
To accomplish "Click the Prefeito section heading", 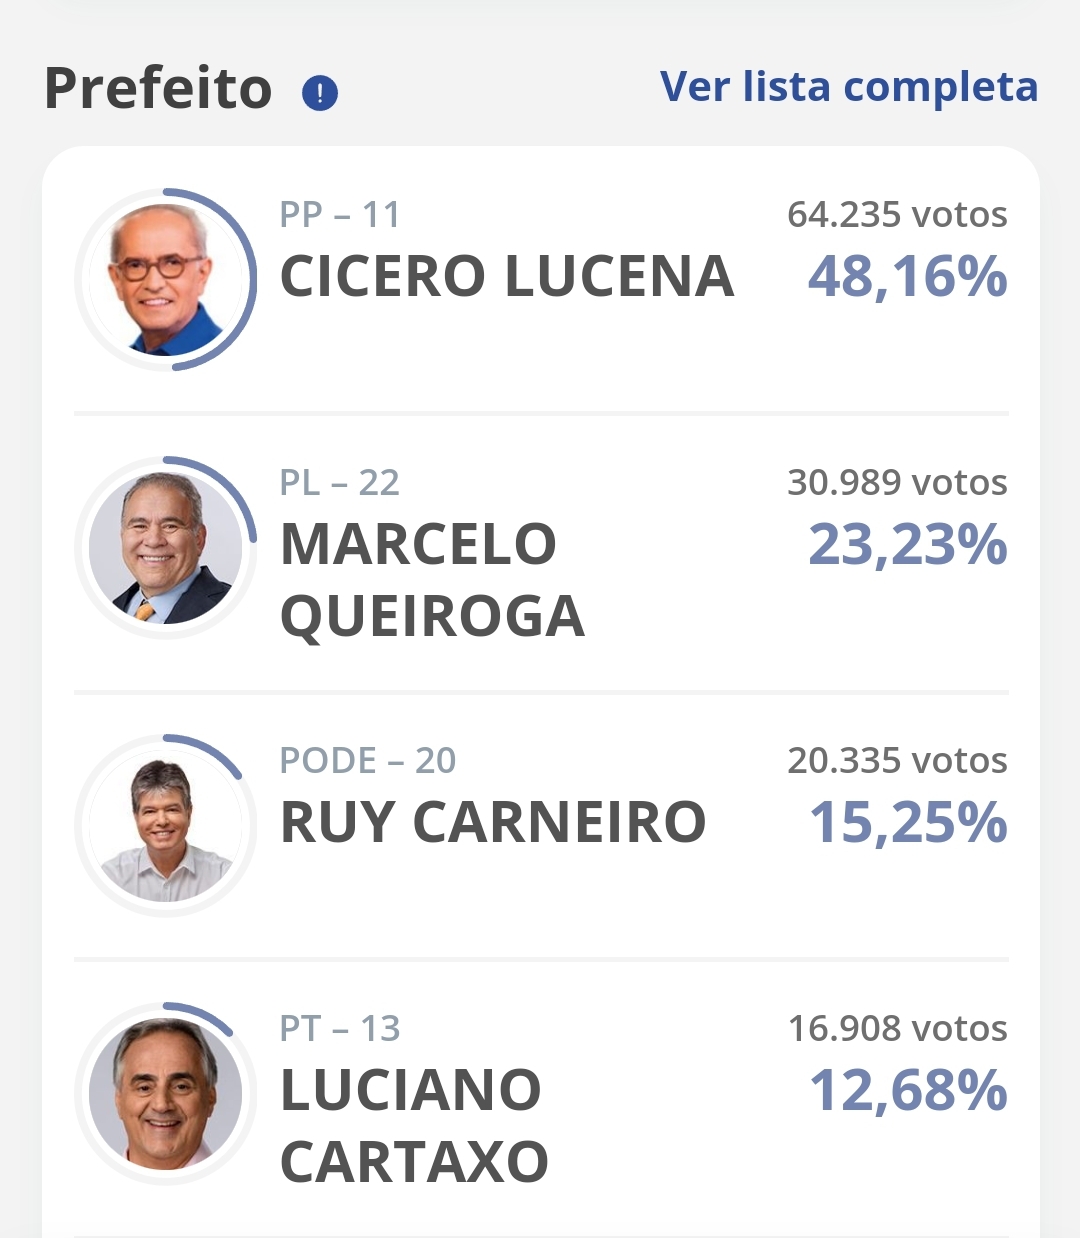I will [158, 88].
